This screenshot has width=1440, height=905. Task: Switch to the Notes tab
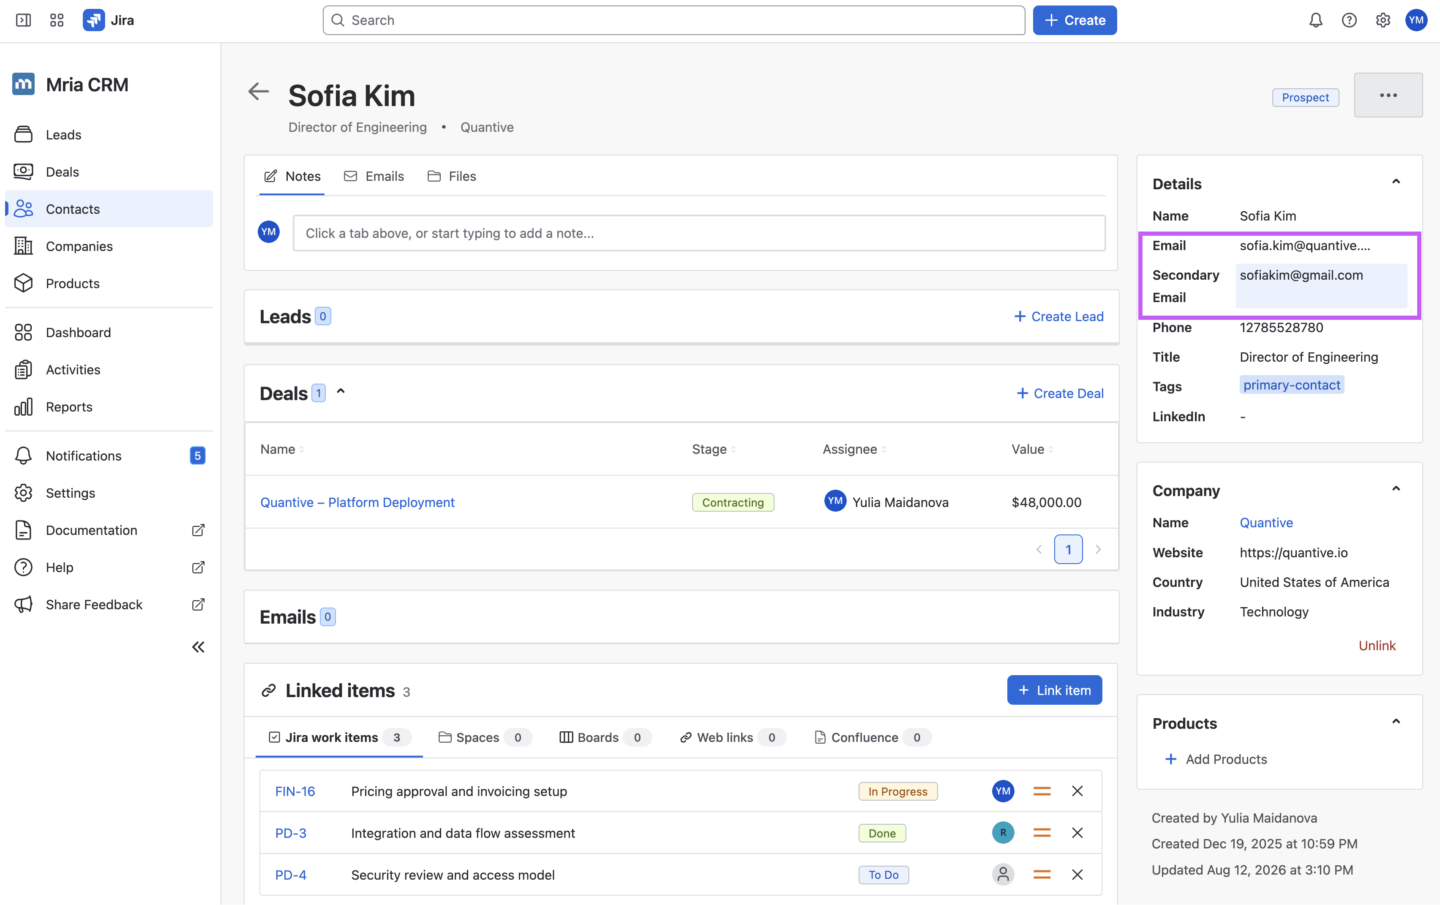point(292,176)
